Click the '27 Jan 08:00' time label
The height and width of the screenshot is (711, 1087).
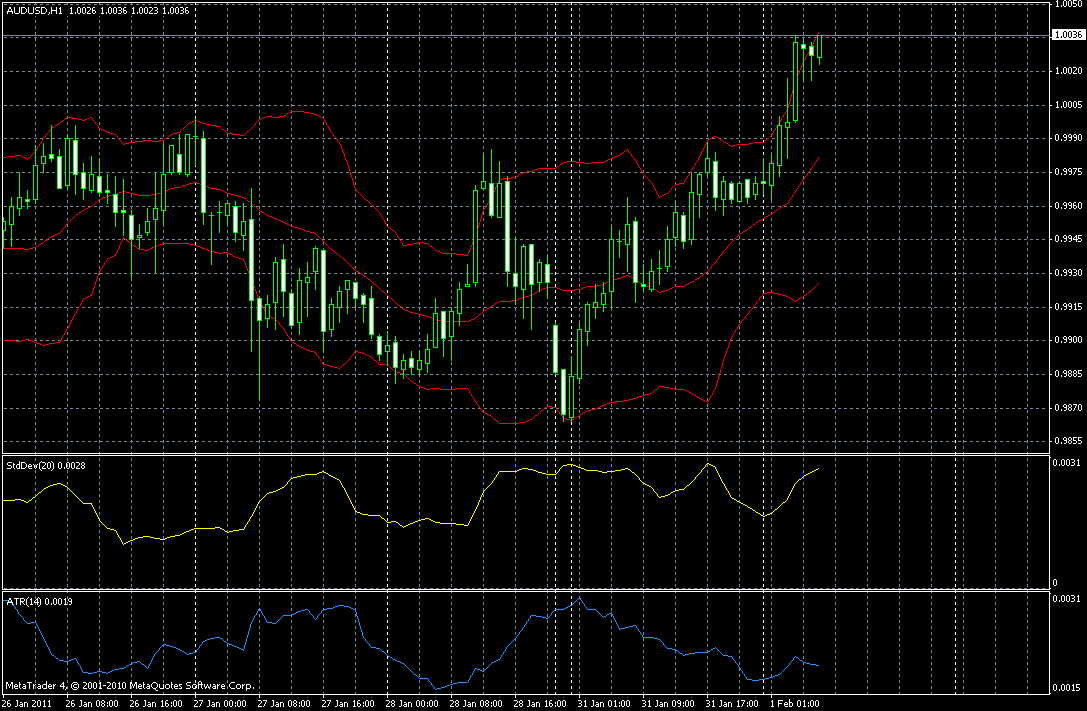tap(284, 704)
